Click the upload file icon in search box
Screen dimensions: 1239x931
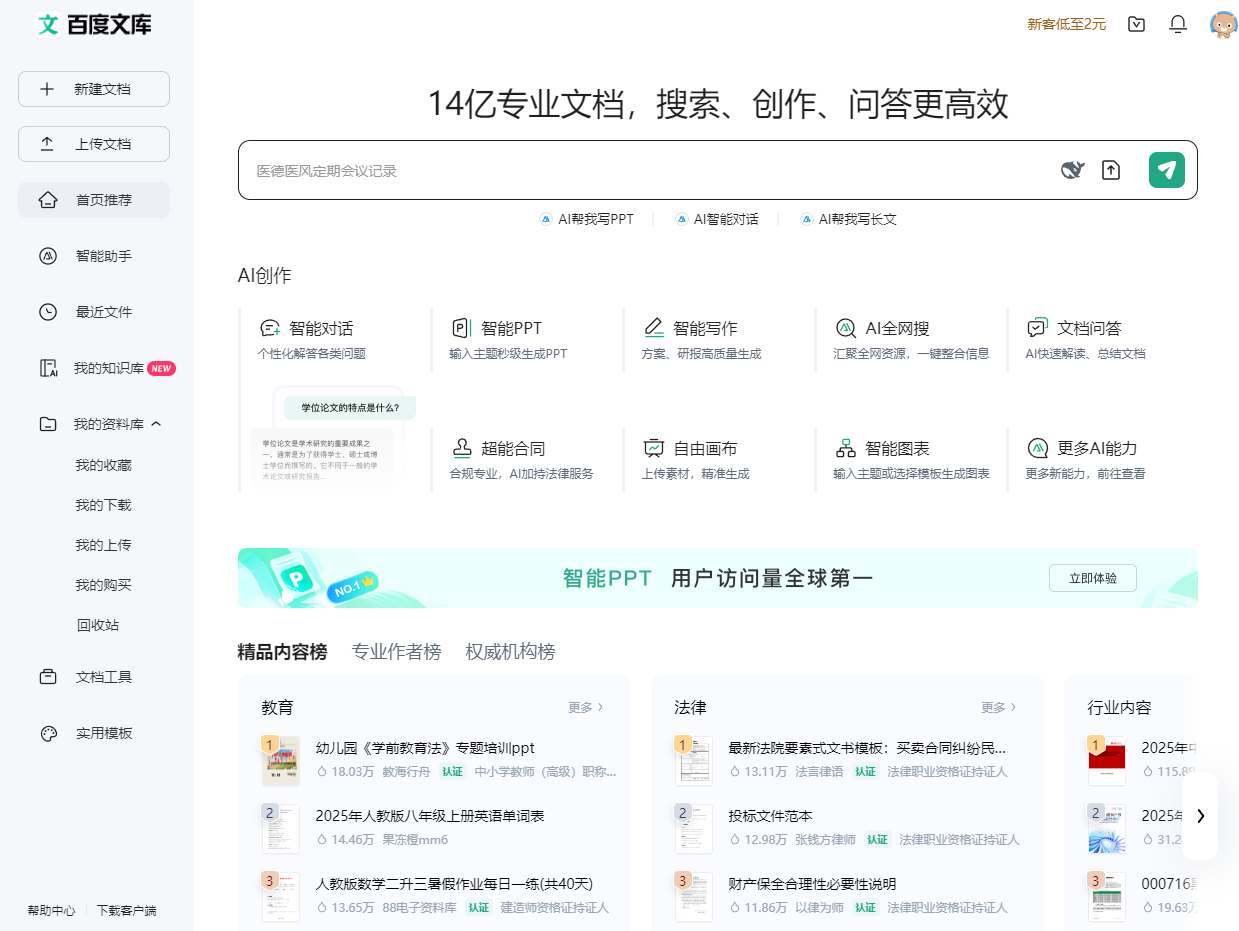point(1111,170)
